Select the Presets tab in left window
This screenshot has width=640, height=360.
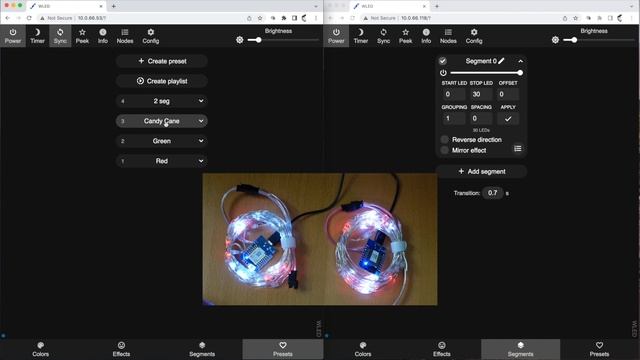click(282, 349)
